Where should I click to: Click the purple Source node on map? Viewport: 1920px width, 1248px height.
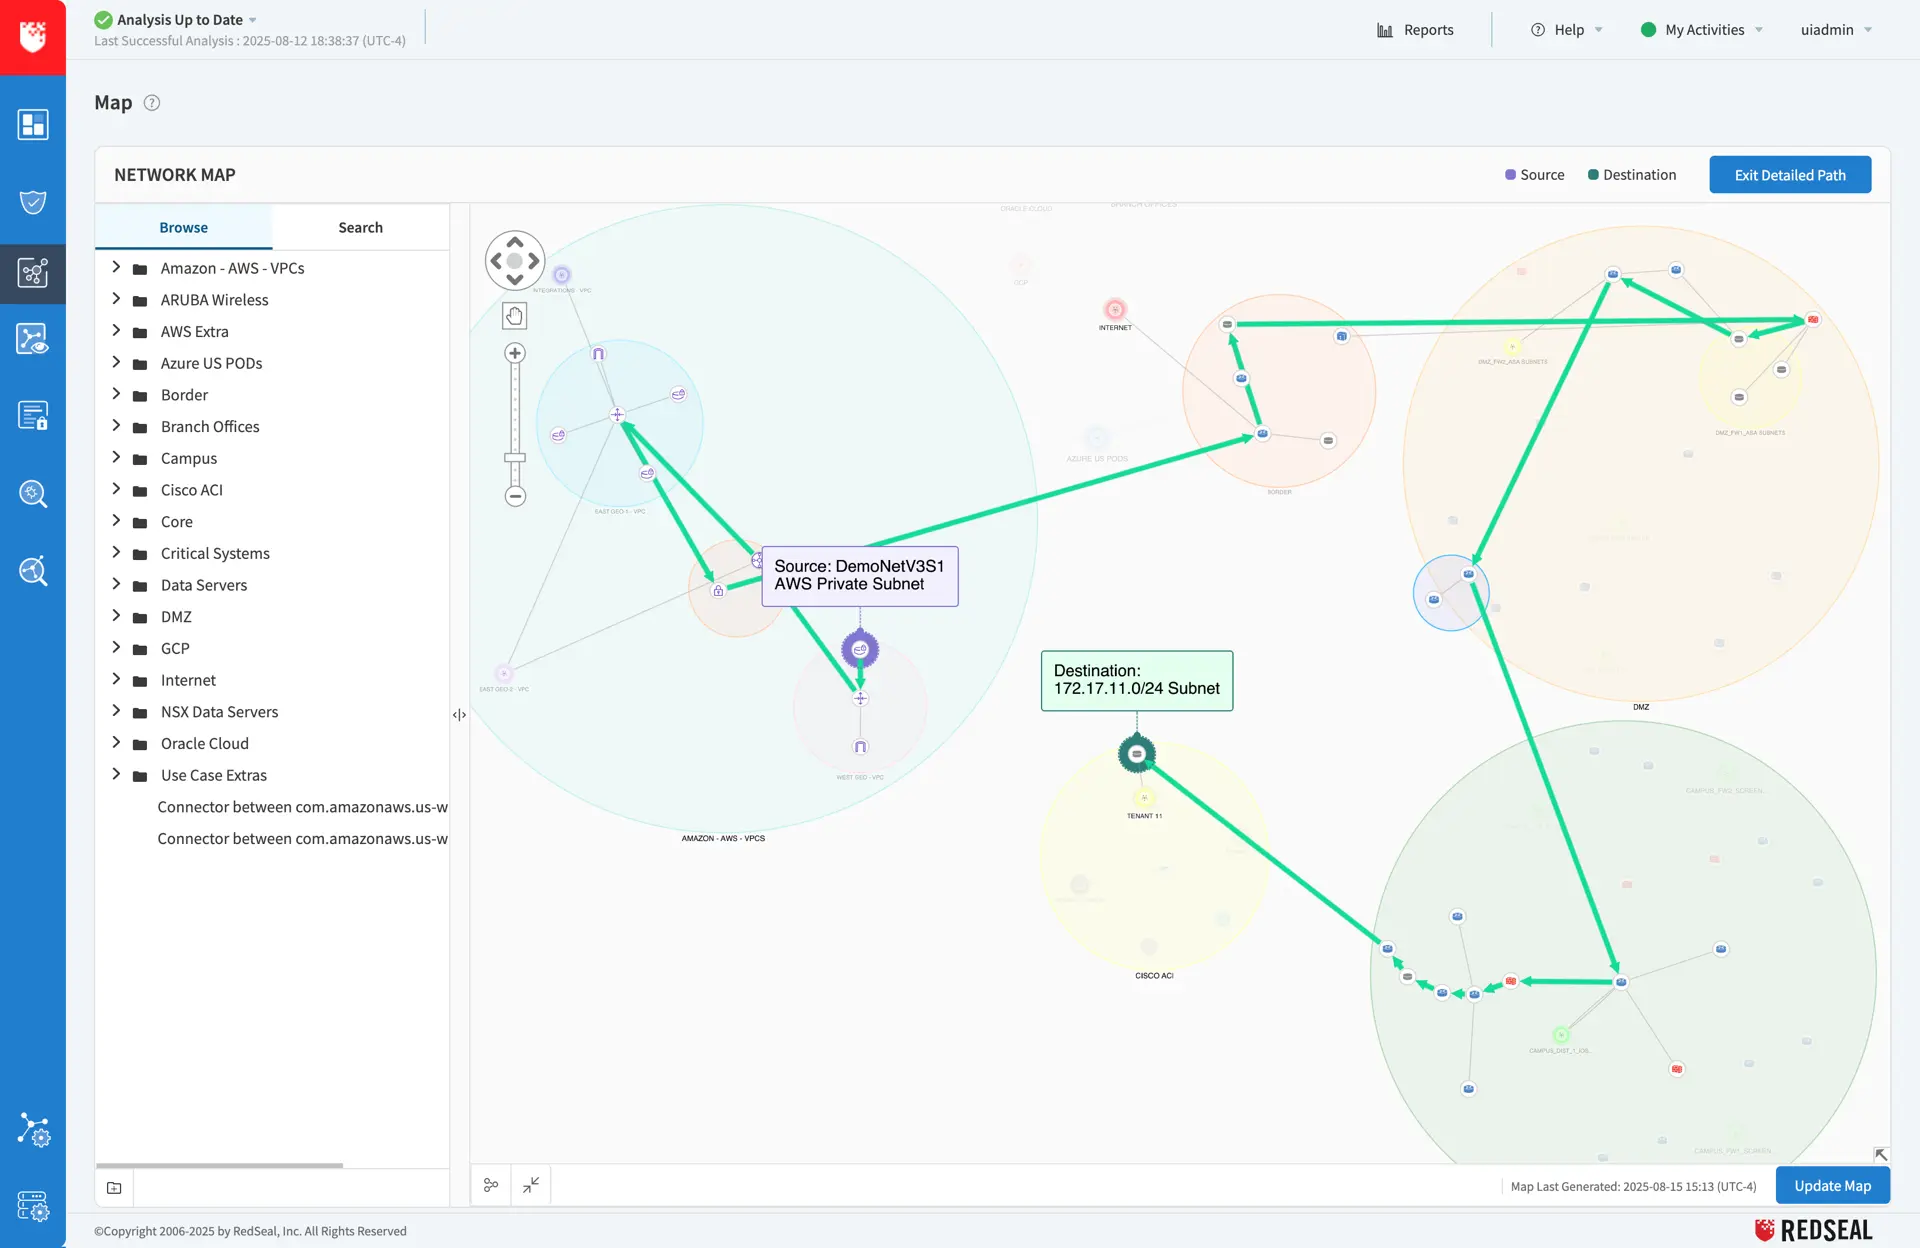pos(860,650)
